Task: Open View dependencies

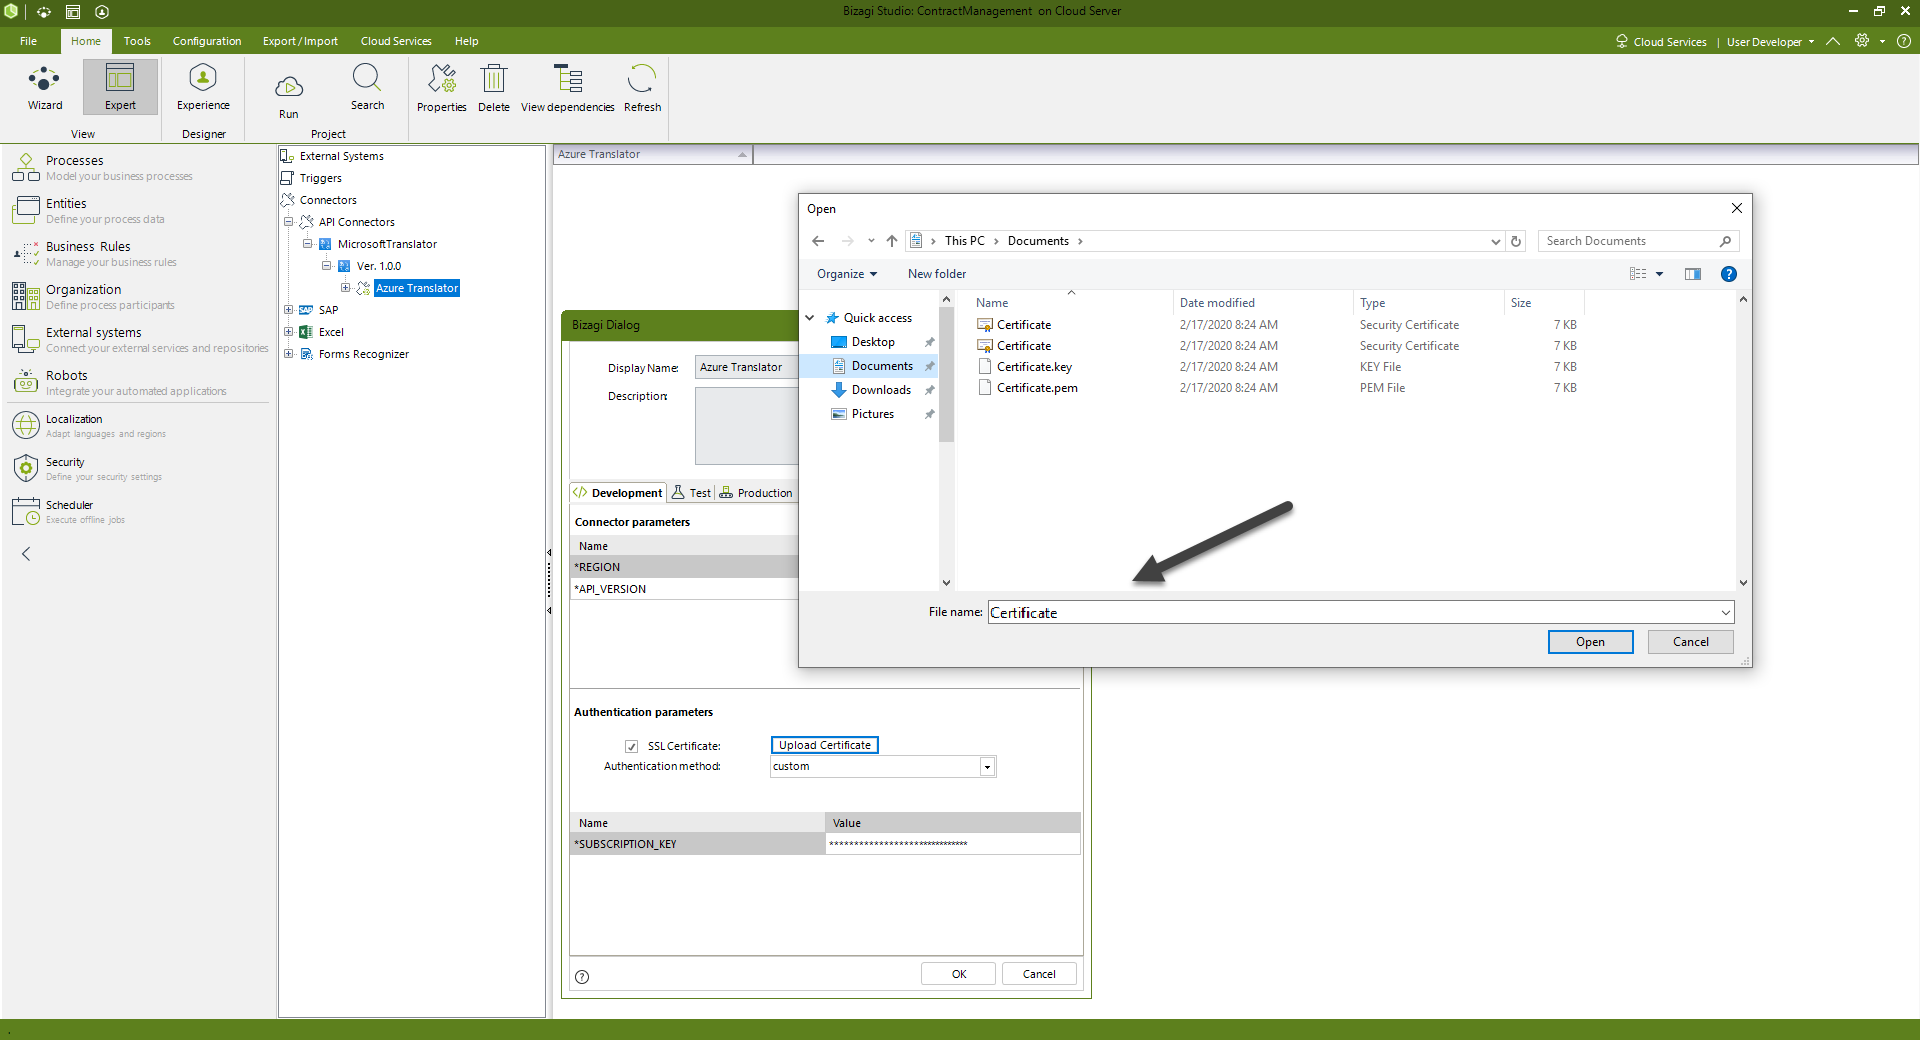Action: click(567, 88)
